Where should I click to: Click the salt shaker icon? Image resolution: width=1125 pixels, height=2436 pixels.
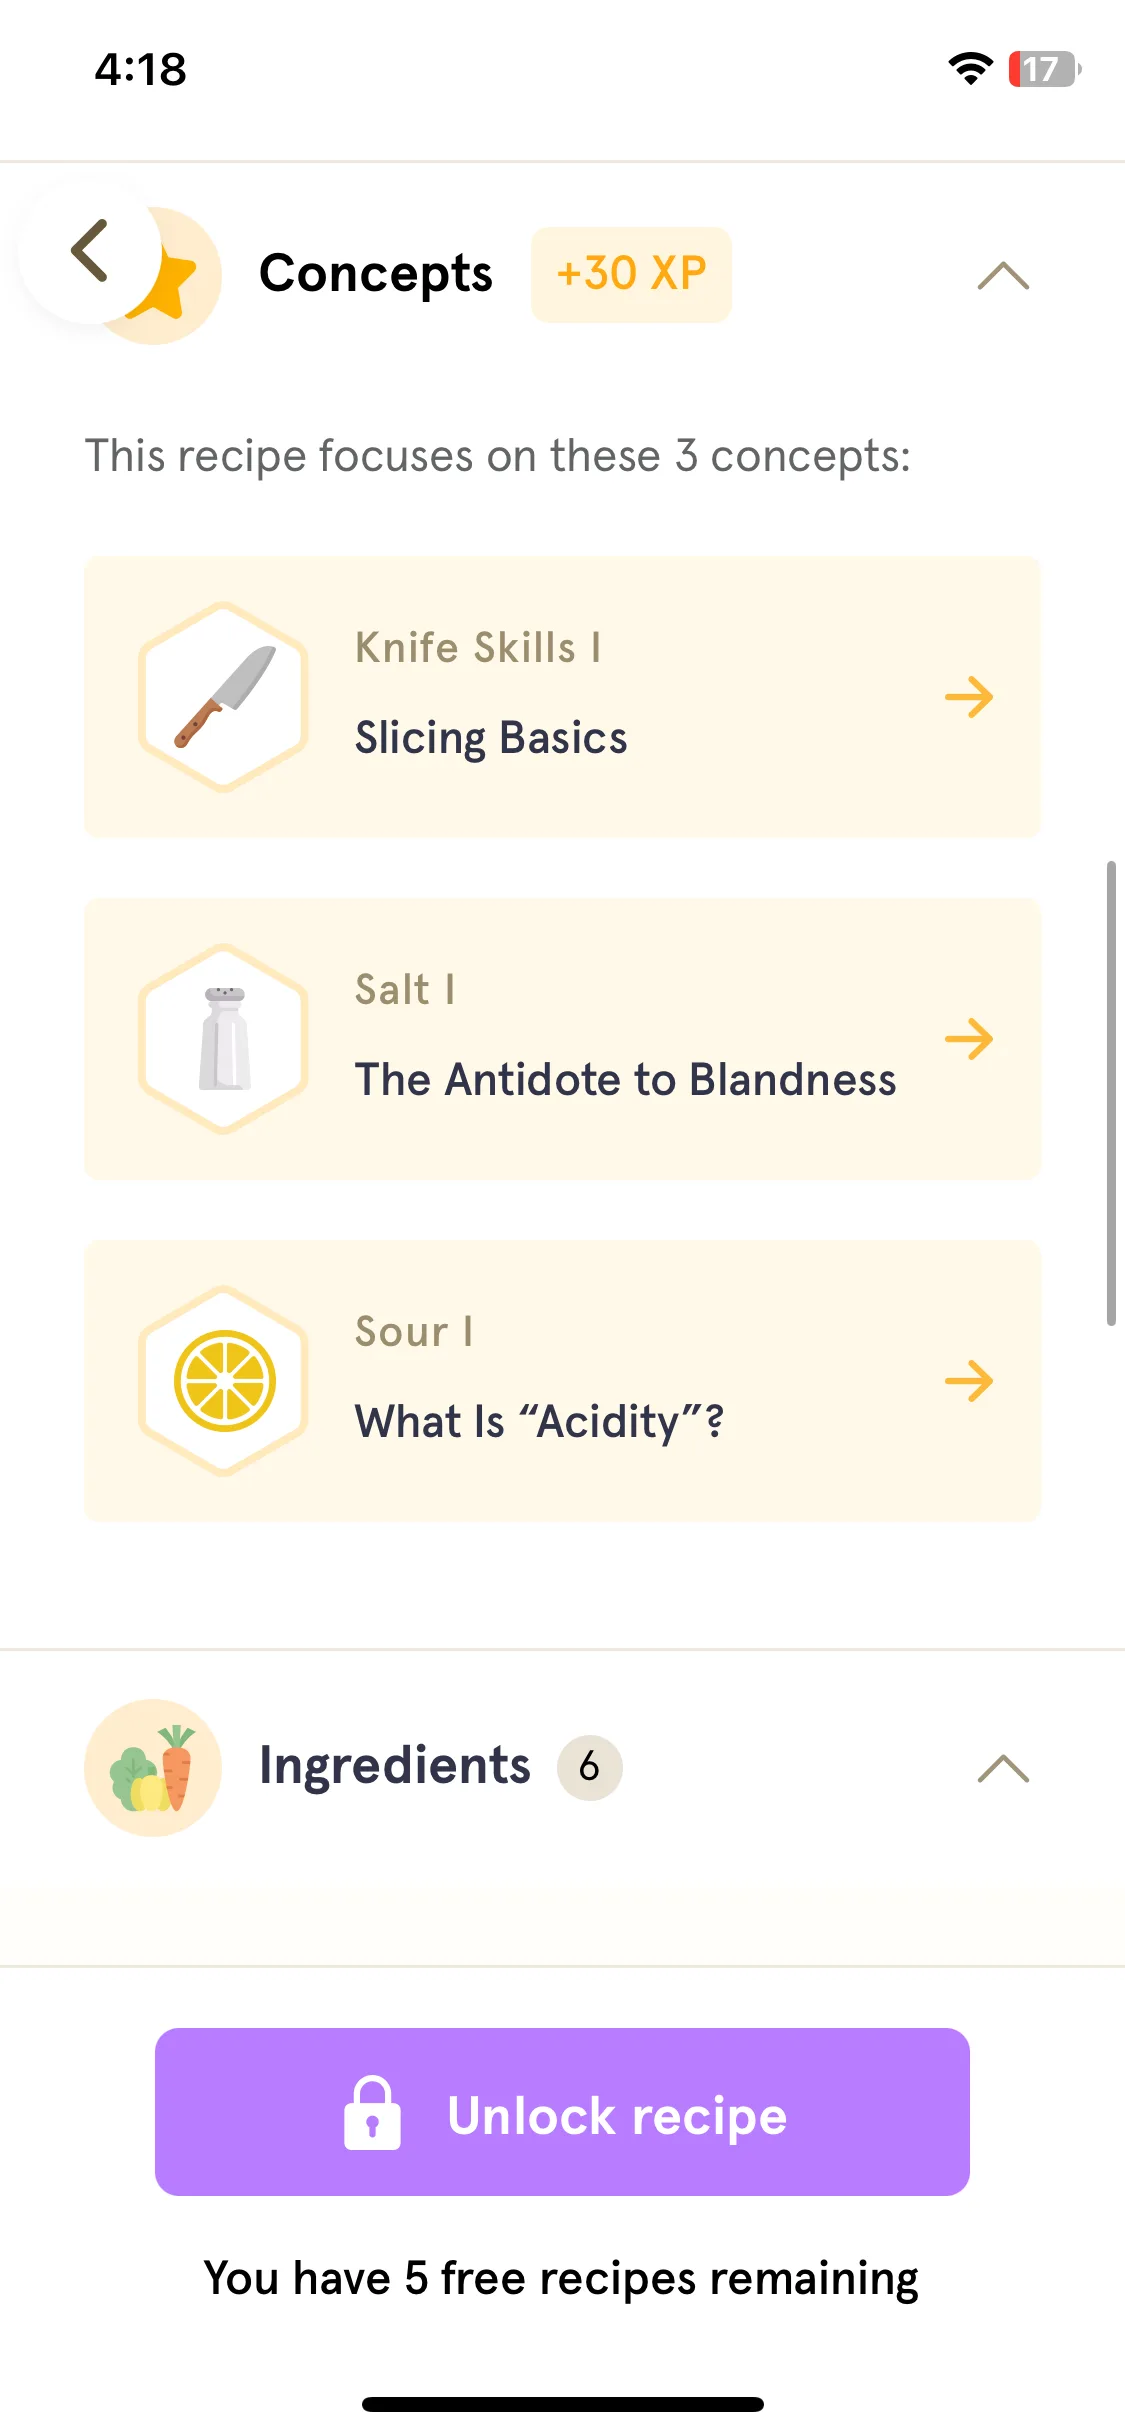click(x=224, y=1039)
